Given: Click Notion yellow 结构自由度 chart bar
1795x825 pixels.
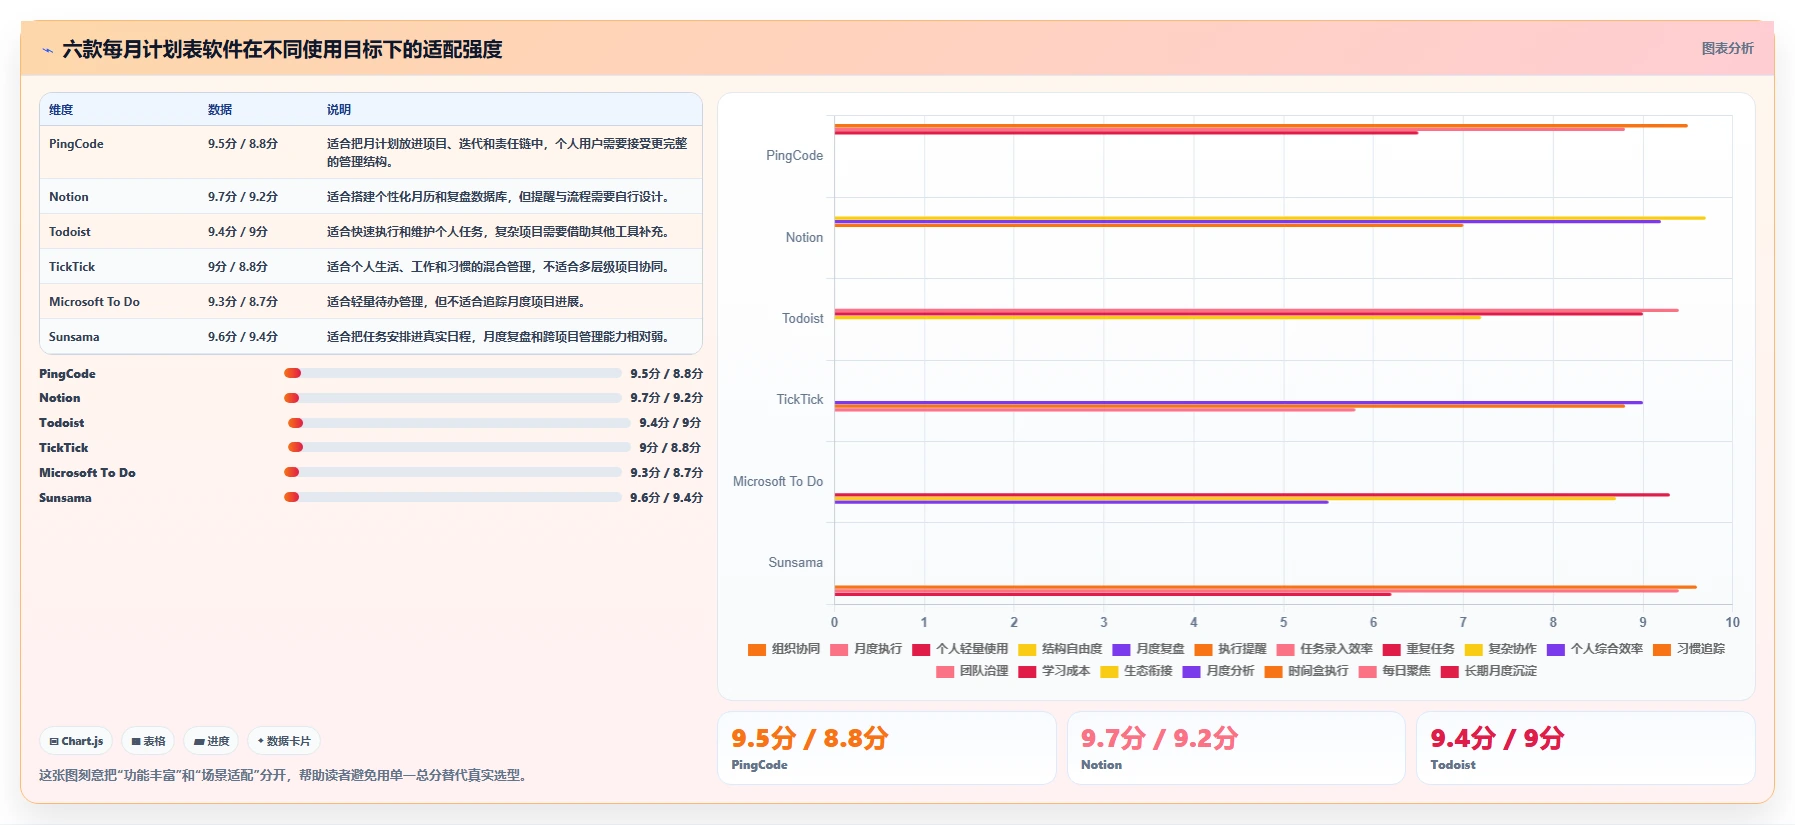Looking at the screenshot, I should [1270, 218].
